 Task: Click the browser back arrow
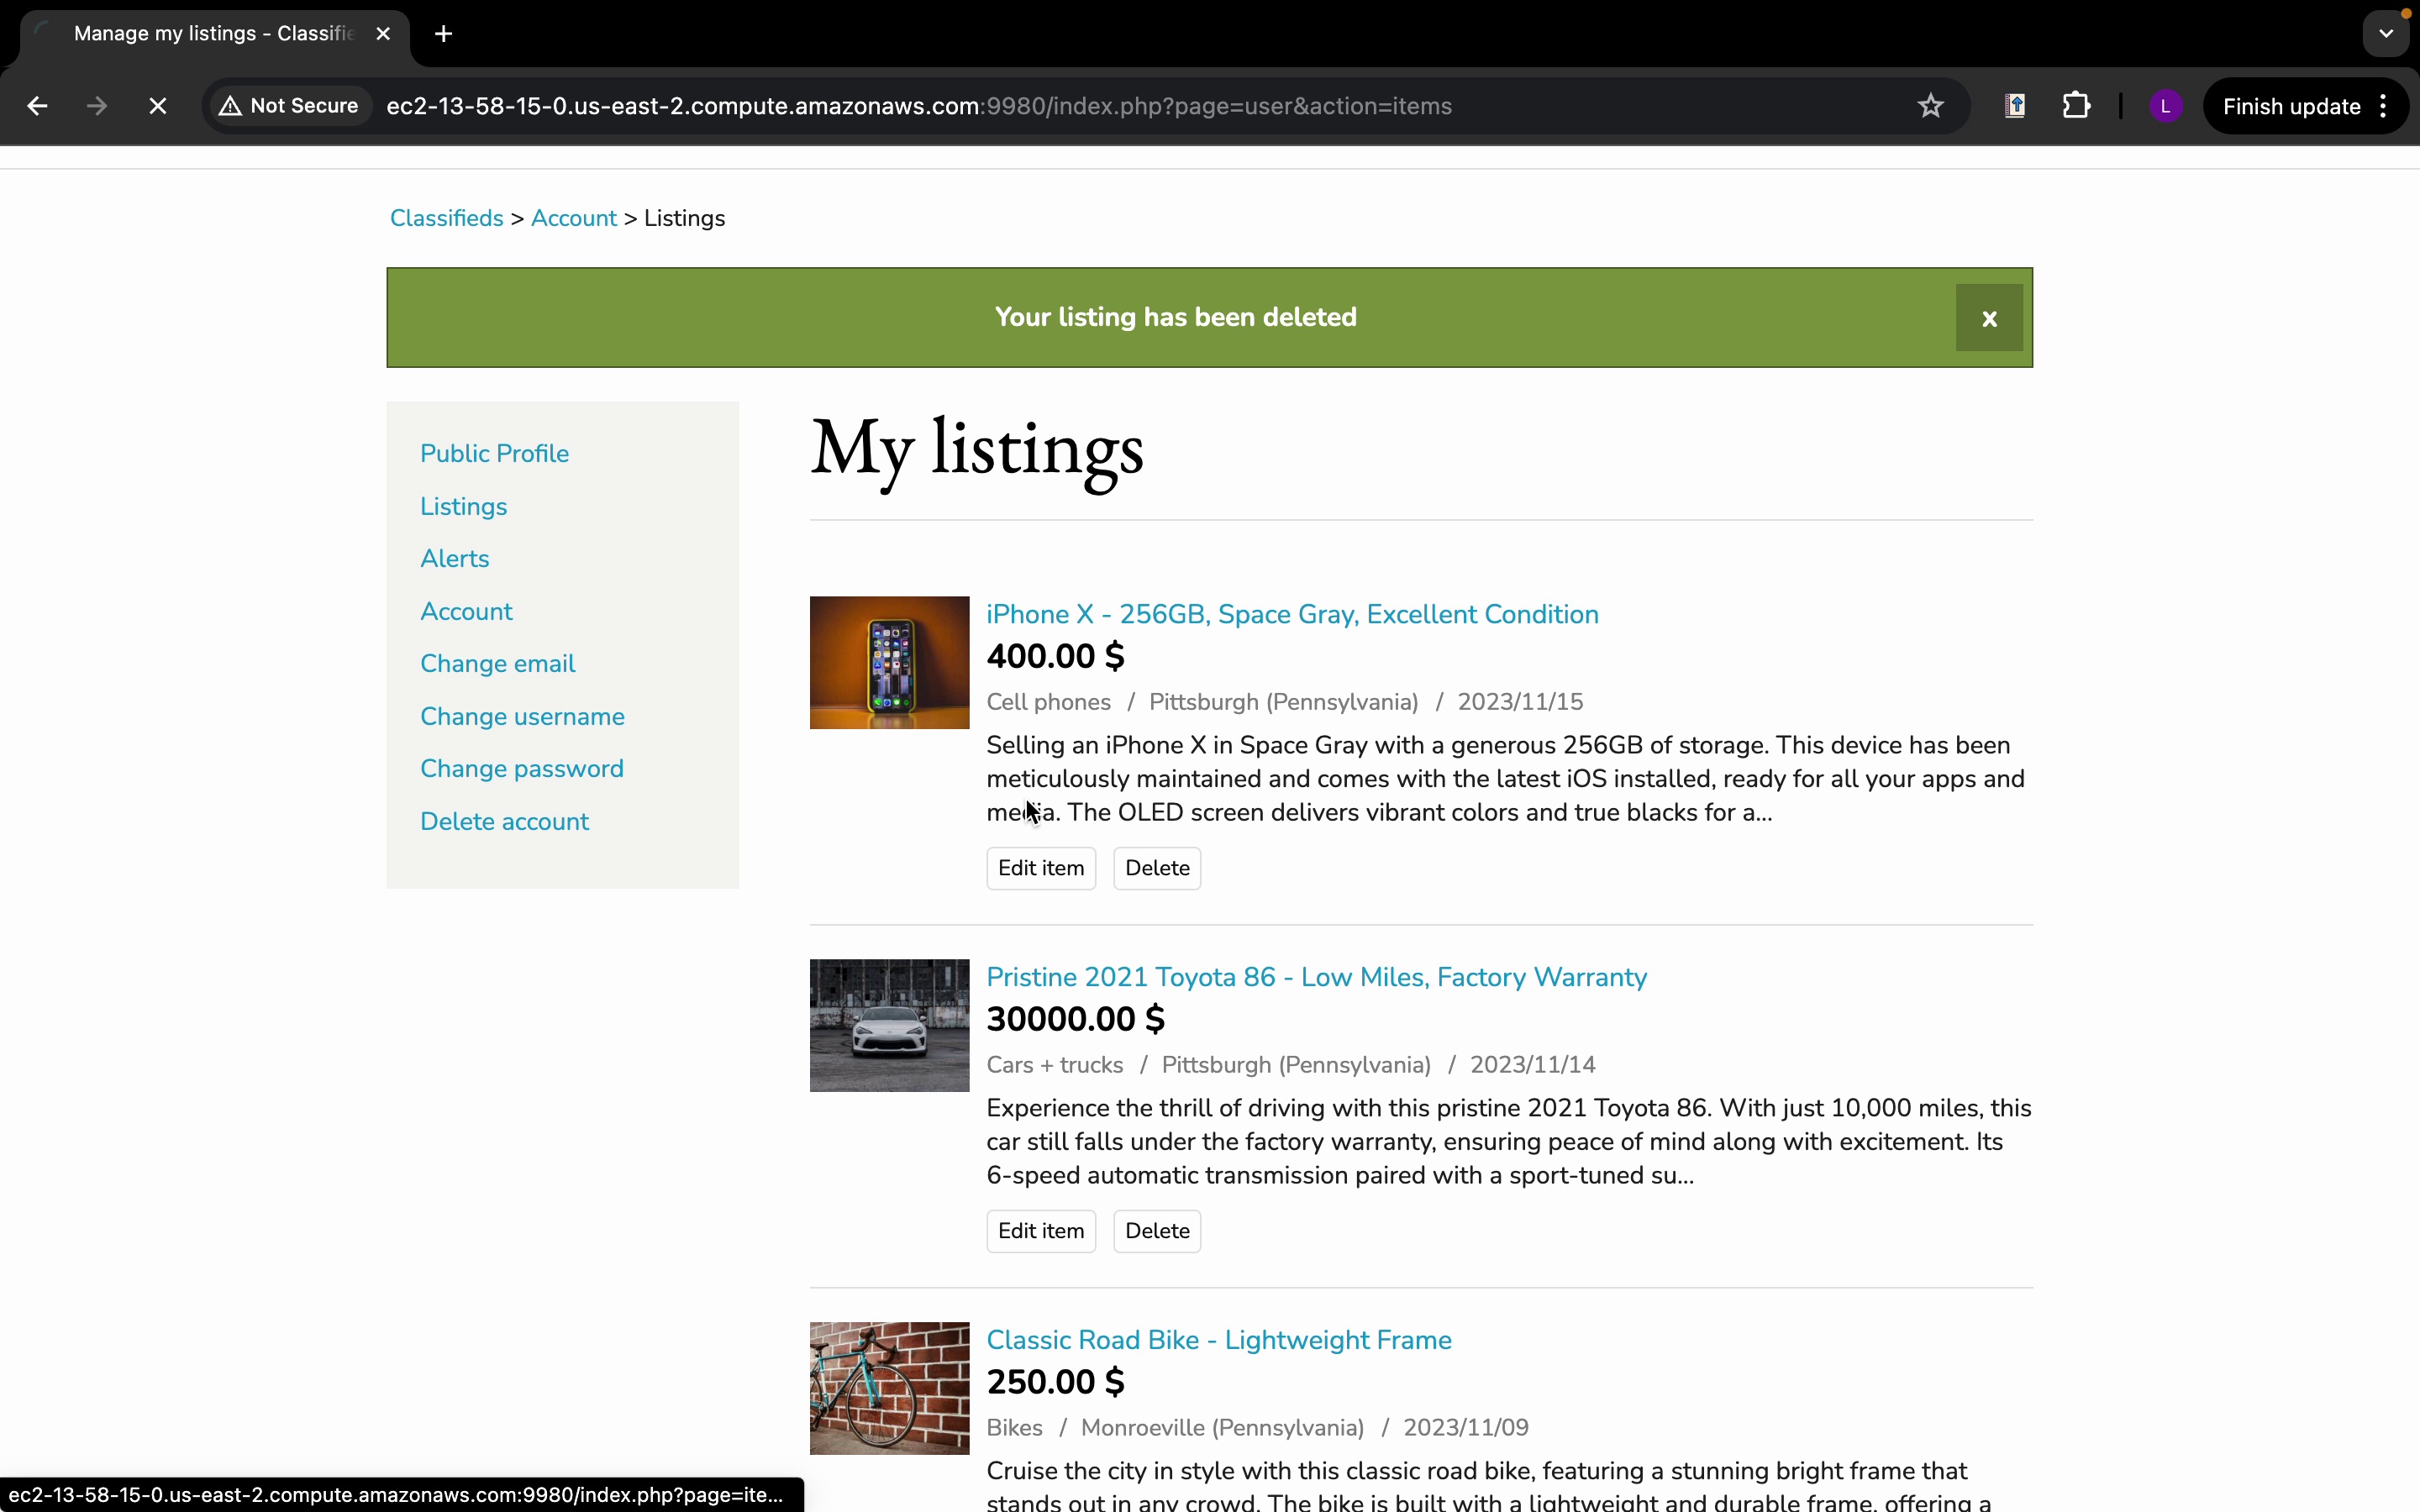pos(37,106)
